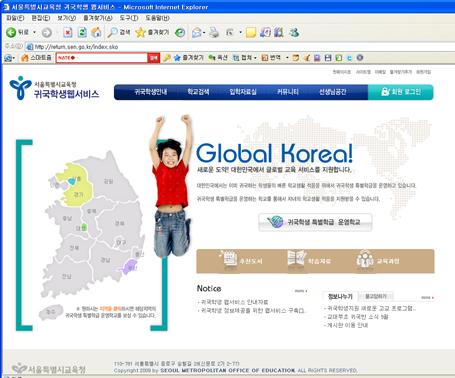Click the round gray settings icon ending the NATE toolbar
455x378 pixels.
pyautogui.click(x=360, y=58)
